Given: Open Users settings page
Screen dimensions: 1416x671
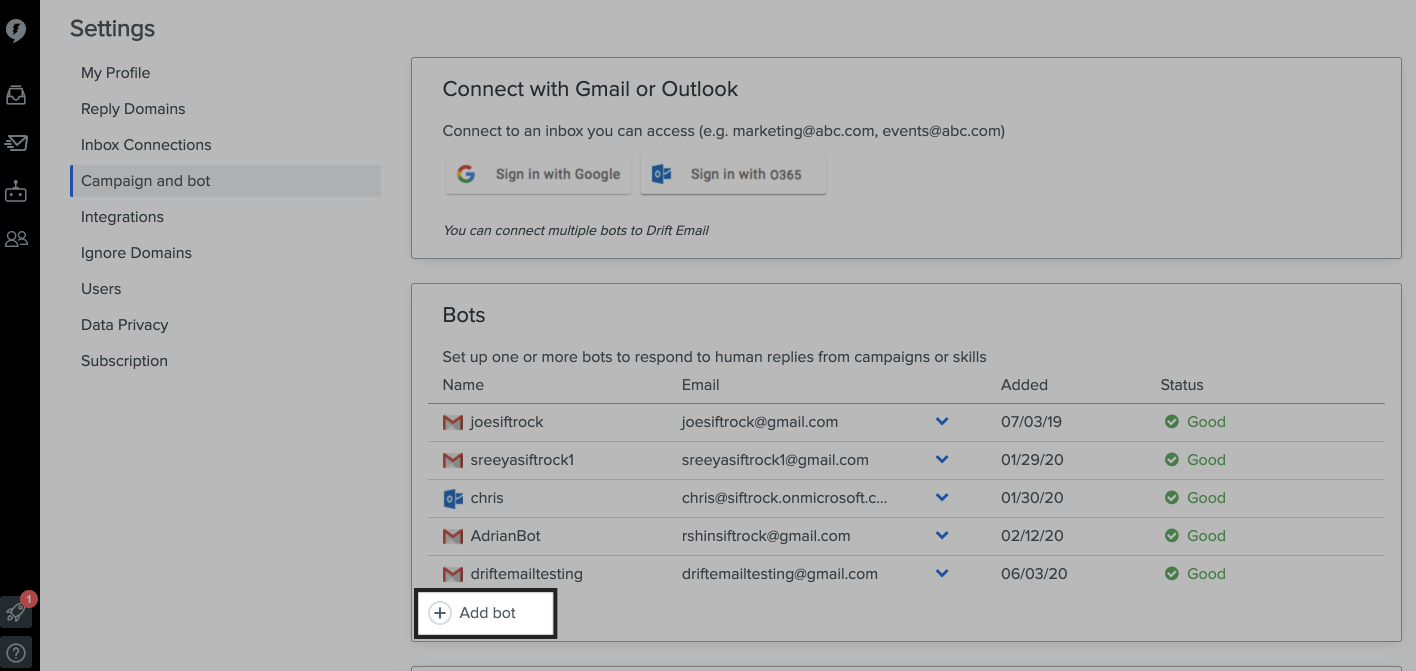Looking at the screenshot, I should pyautogui.click(x=101, y=289).
